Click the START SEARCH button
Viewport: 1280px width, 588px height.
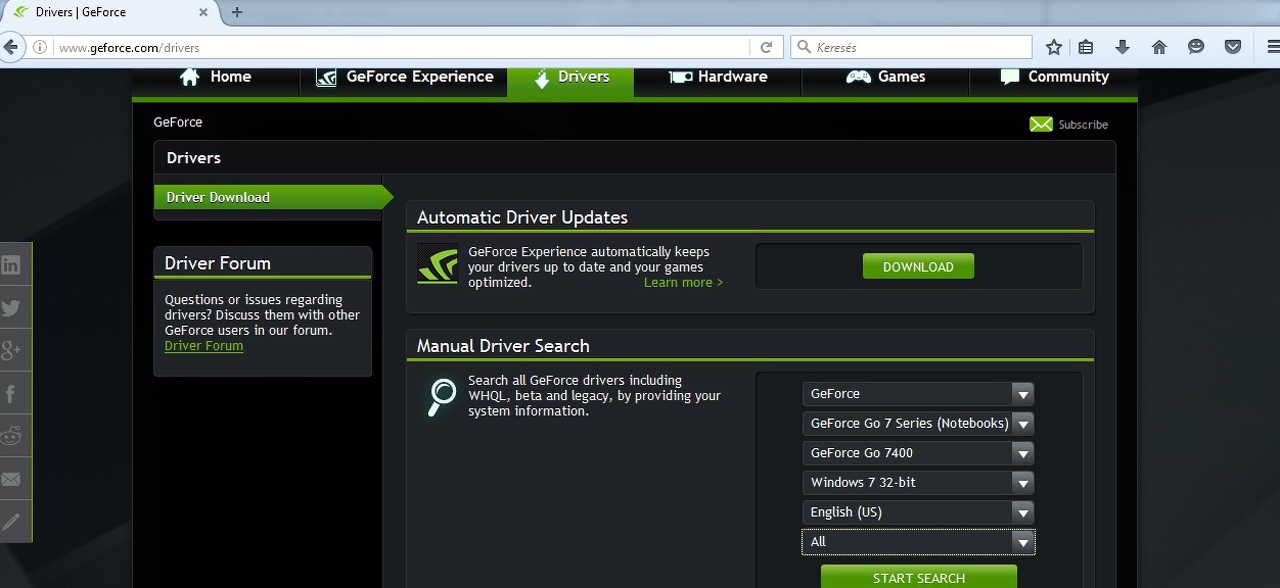919,577
